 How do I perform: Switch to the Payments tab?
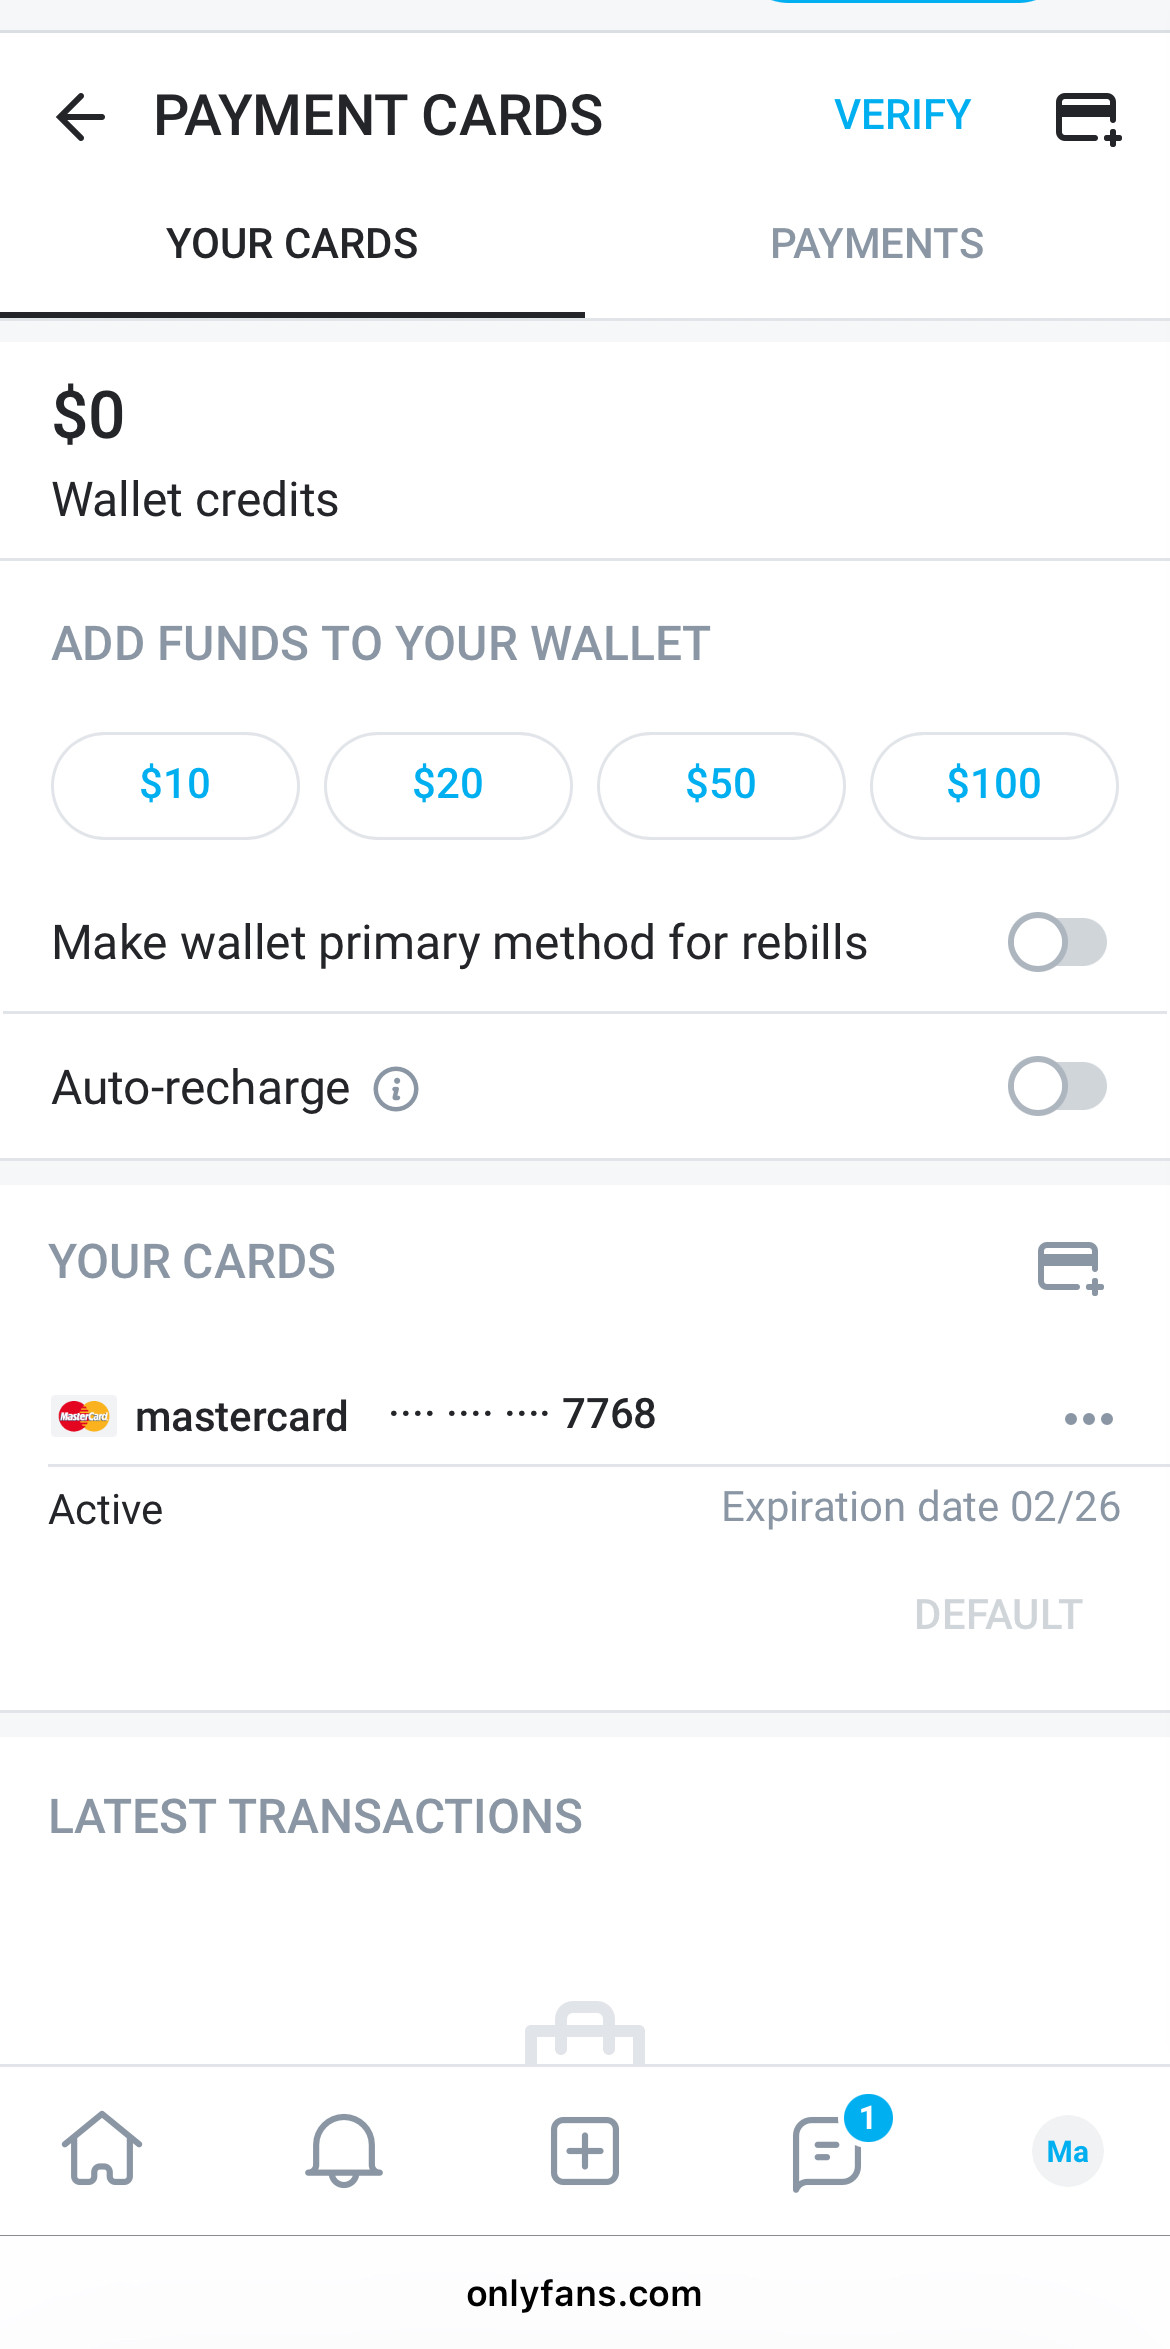point(877,244)
